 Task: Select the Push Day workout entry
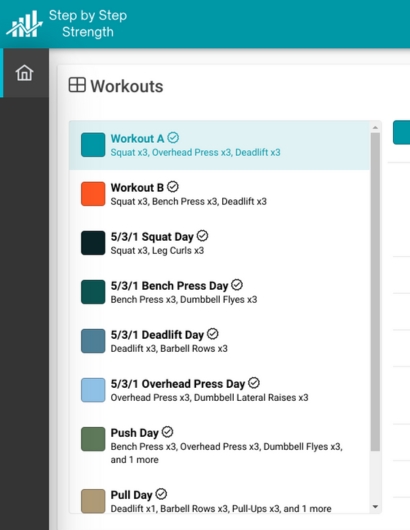(219, 446)
